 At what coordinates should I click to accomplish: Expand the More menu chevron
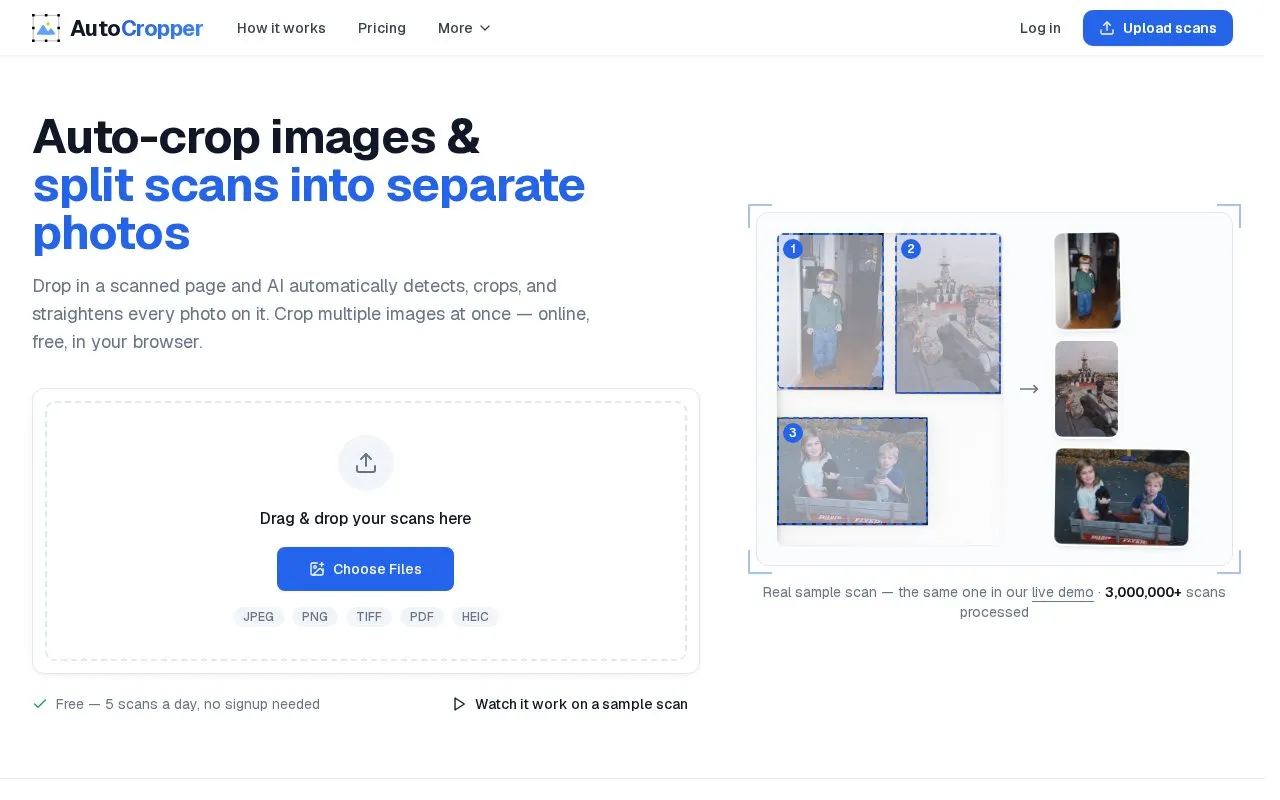485,28
